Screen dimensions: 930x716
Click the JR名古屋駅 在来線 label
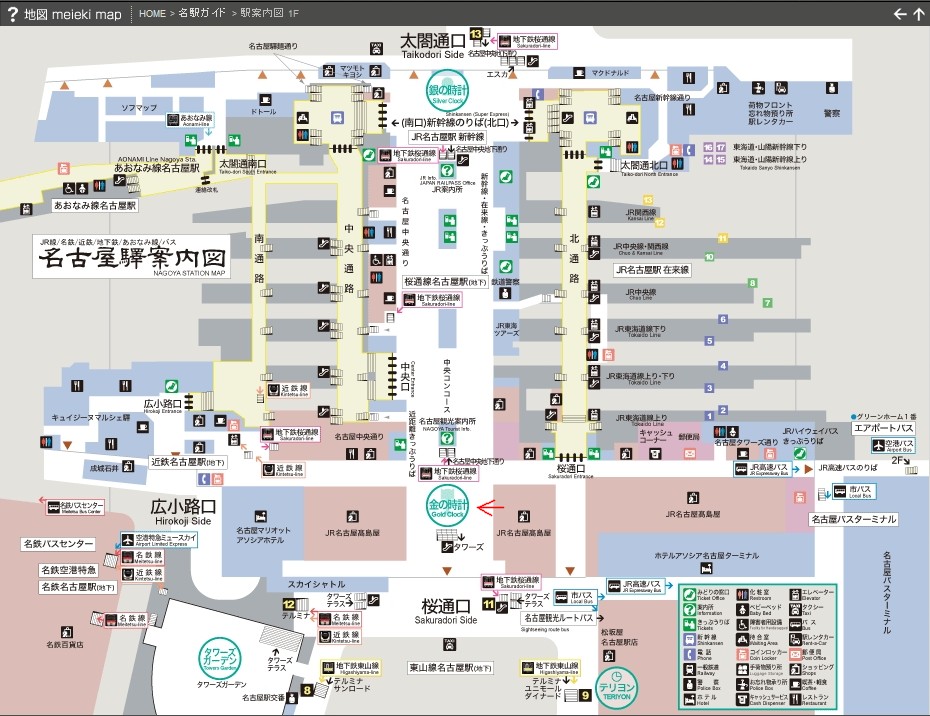[x=652, y=270]
